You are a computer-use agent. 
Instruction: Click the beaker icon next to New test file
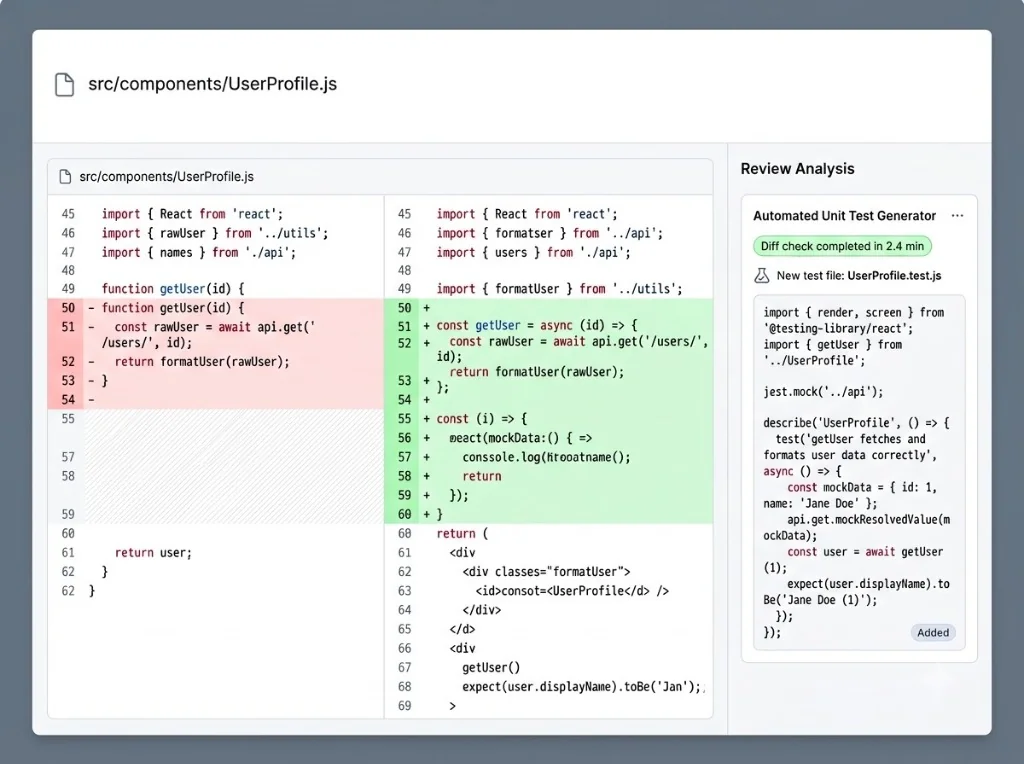[761, 276]
